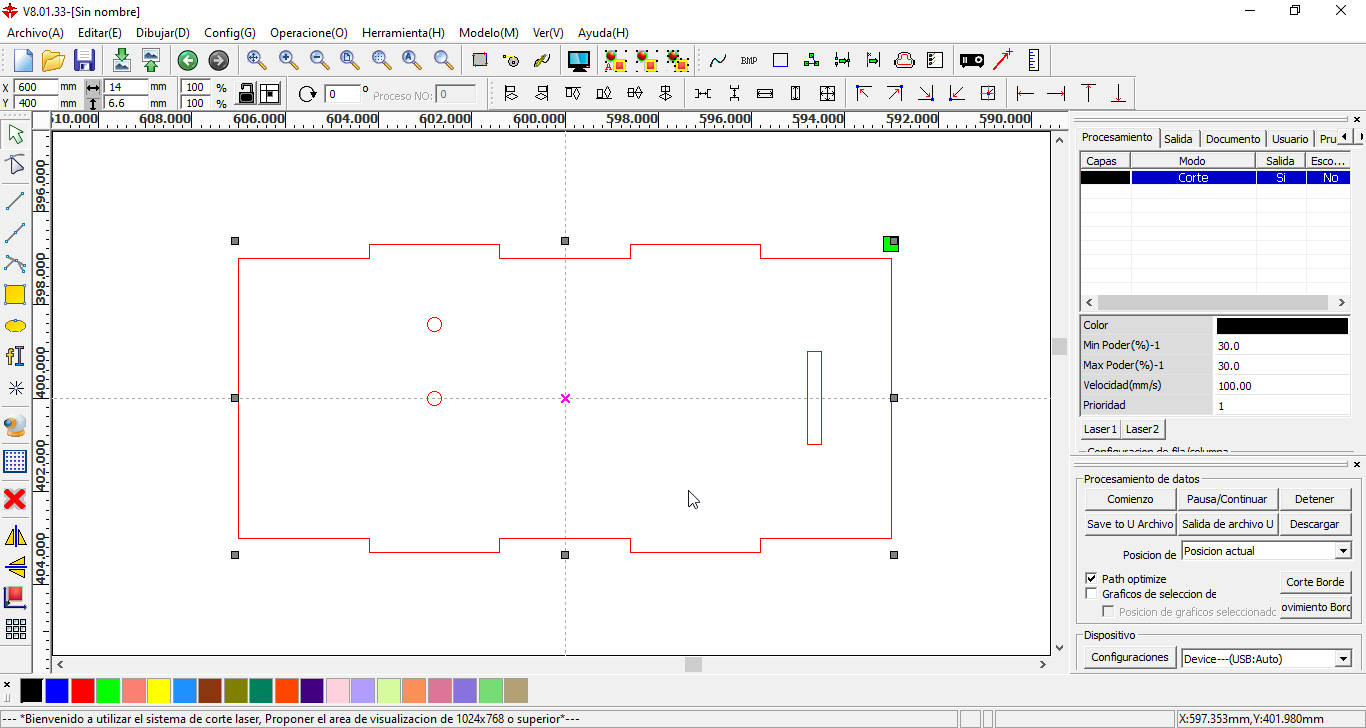Click the width input field showing 14

[126, 87]
